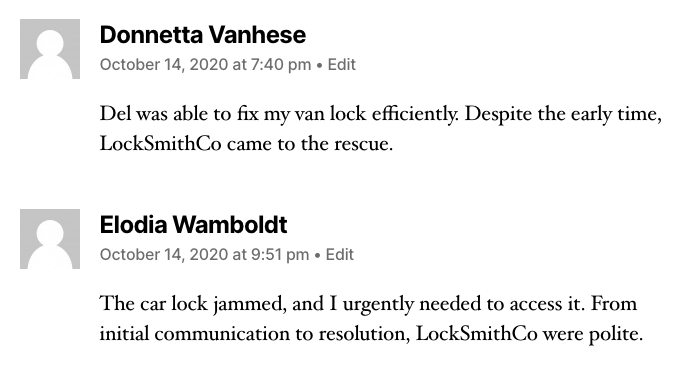Click "LockSmithCo" in Elodia's comment

point(477,334)
